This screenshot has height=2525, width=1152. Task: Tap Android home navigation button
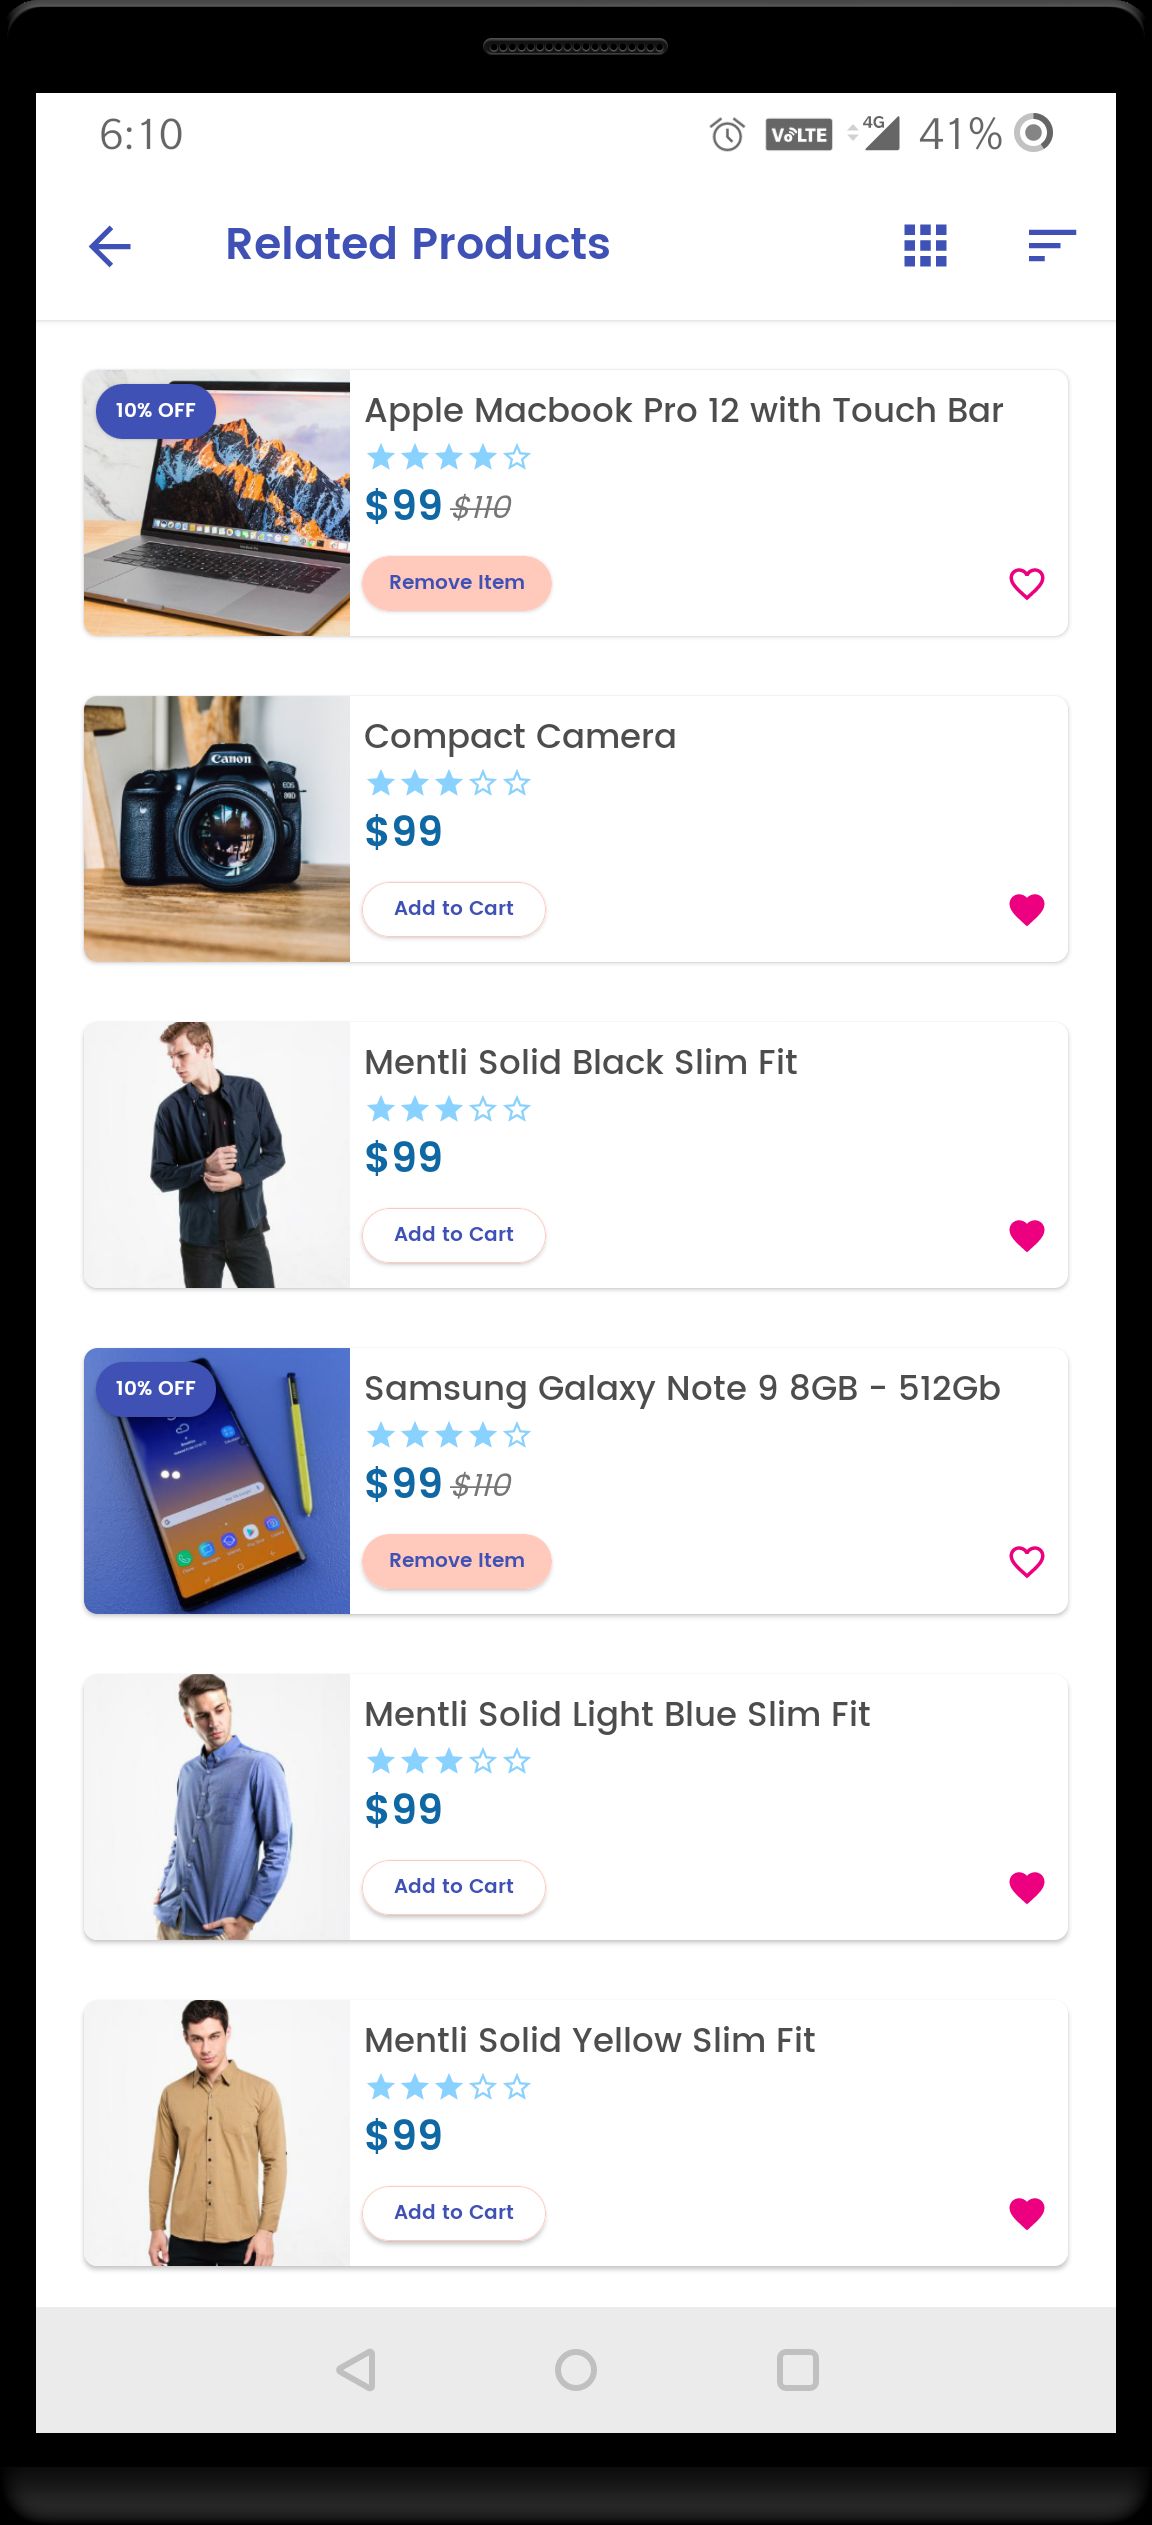(x=576, y=2369)
